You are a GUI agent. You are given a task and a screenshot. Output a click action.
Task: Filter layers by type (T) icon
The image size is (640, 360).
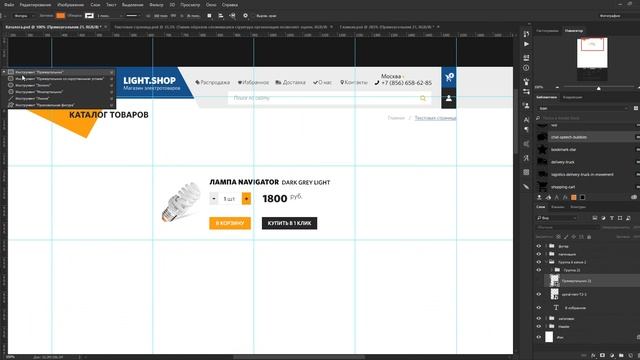[x=611, y=218]
